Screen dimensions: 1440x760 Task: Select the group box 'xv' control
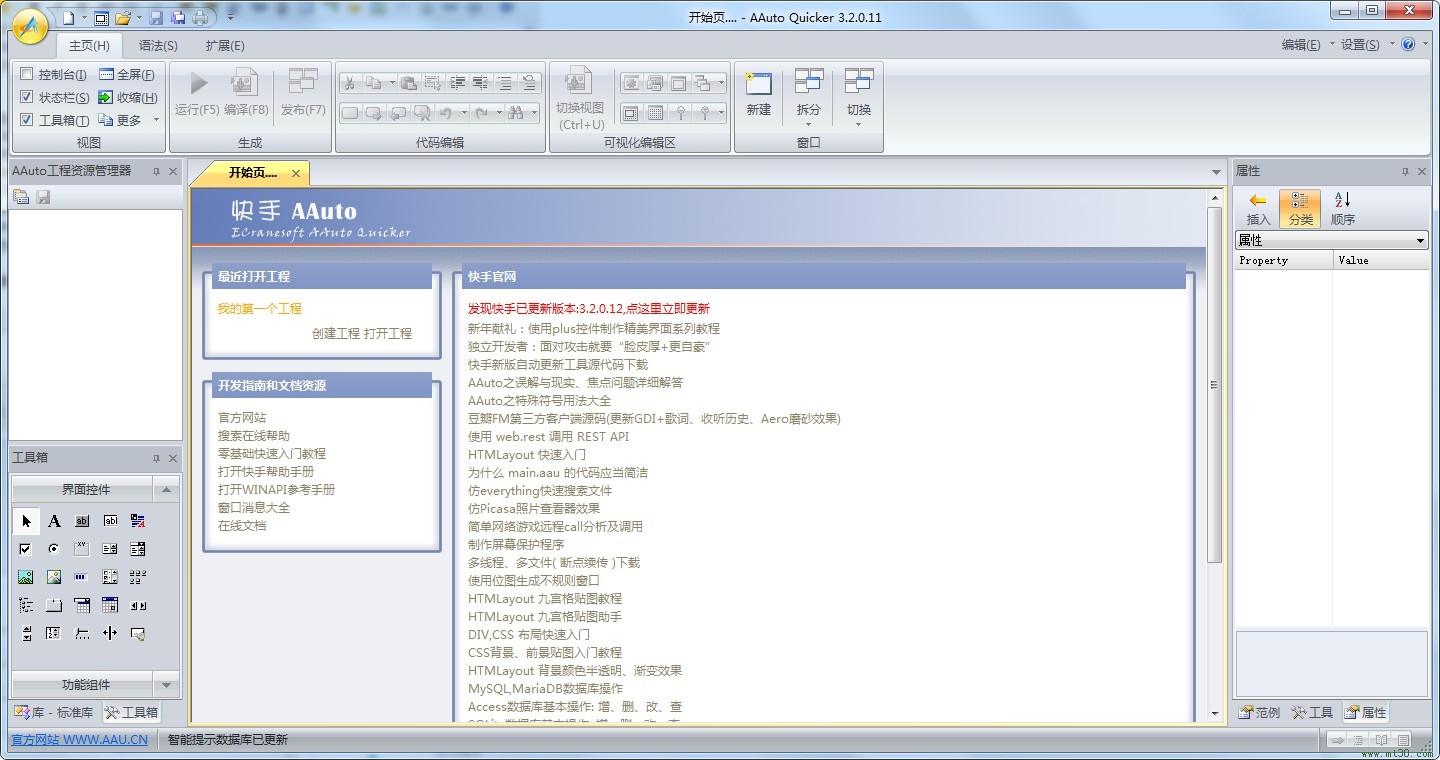click(82, 549)
